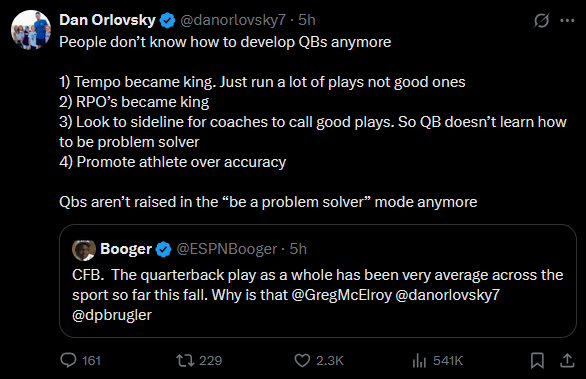586x379 pixels.
Task: Open Dan Orlovsky's profile picture
Action: point(31,30)
